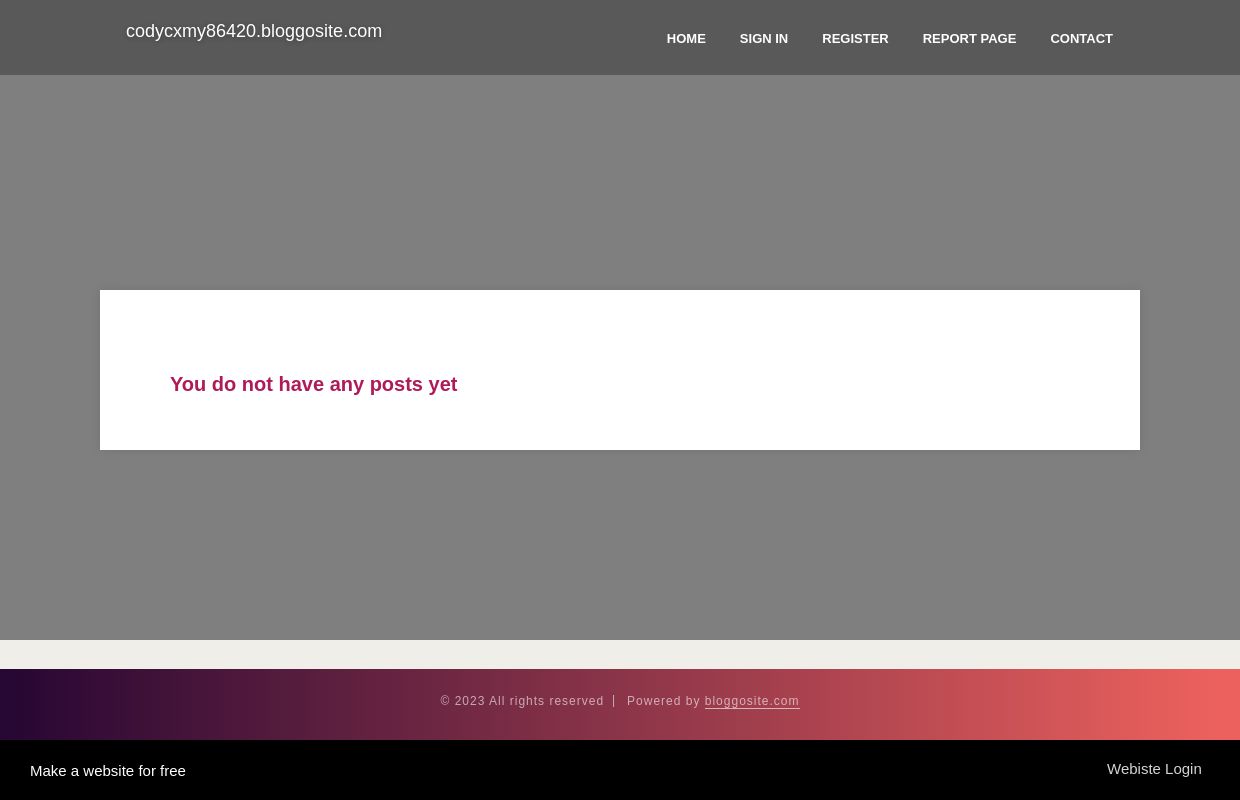The width and height of the screenshot is (1240, 800).
Task: Click the gray background above the content card
Action: [620, 180]
